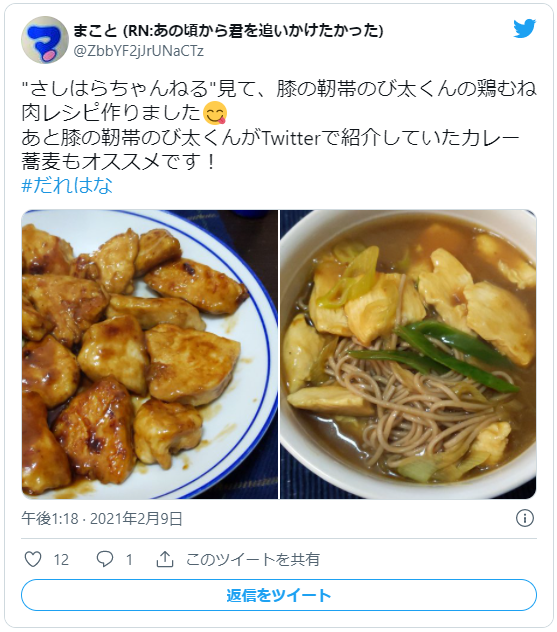Open the tweet timestamp 午後1:18 2021年2月9日
Image resolution: width=557 pixels, height=632 pixels.
pyautogui.click(x=102, y=518)
